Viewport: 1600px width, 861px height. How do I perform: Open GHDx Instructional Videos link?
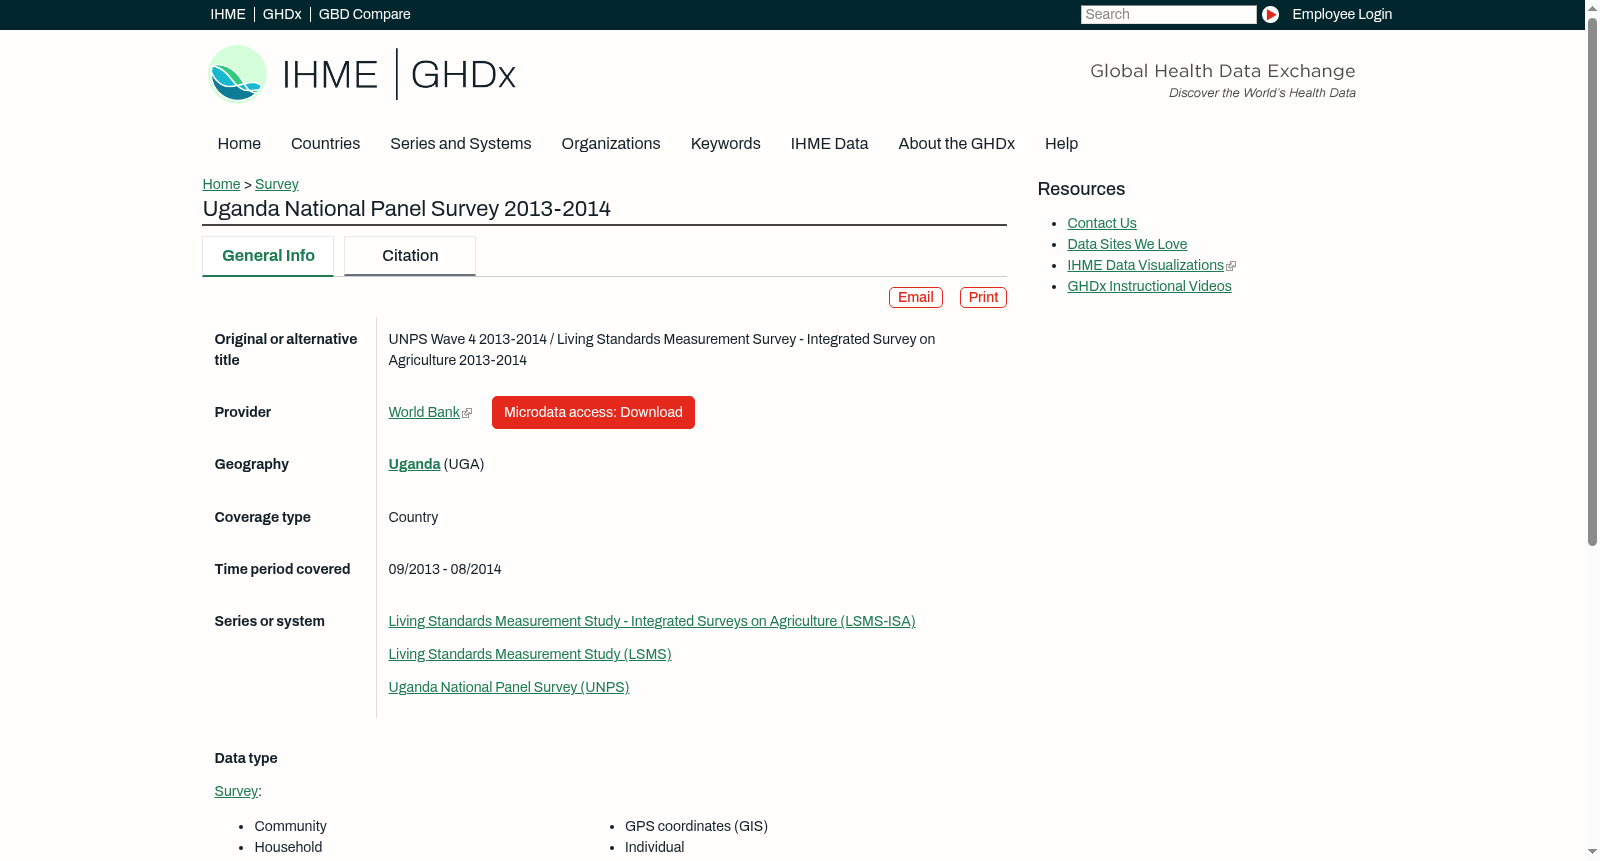tap(1149, 286)
